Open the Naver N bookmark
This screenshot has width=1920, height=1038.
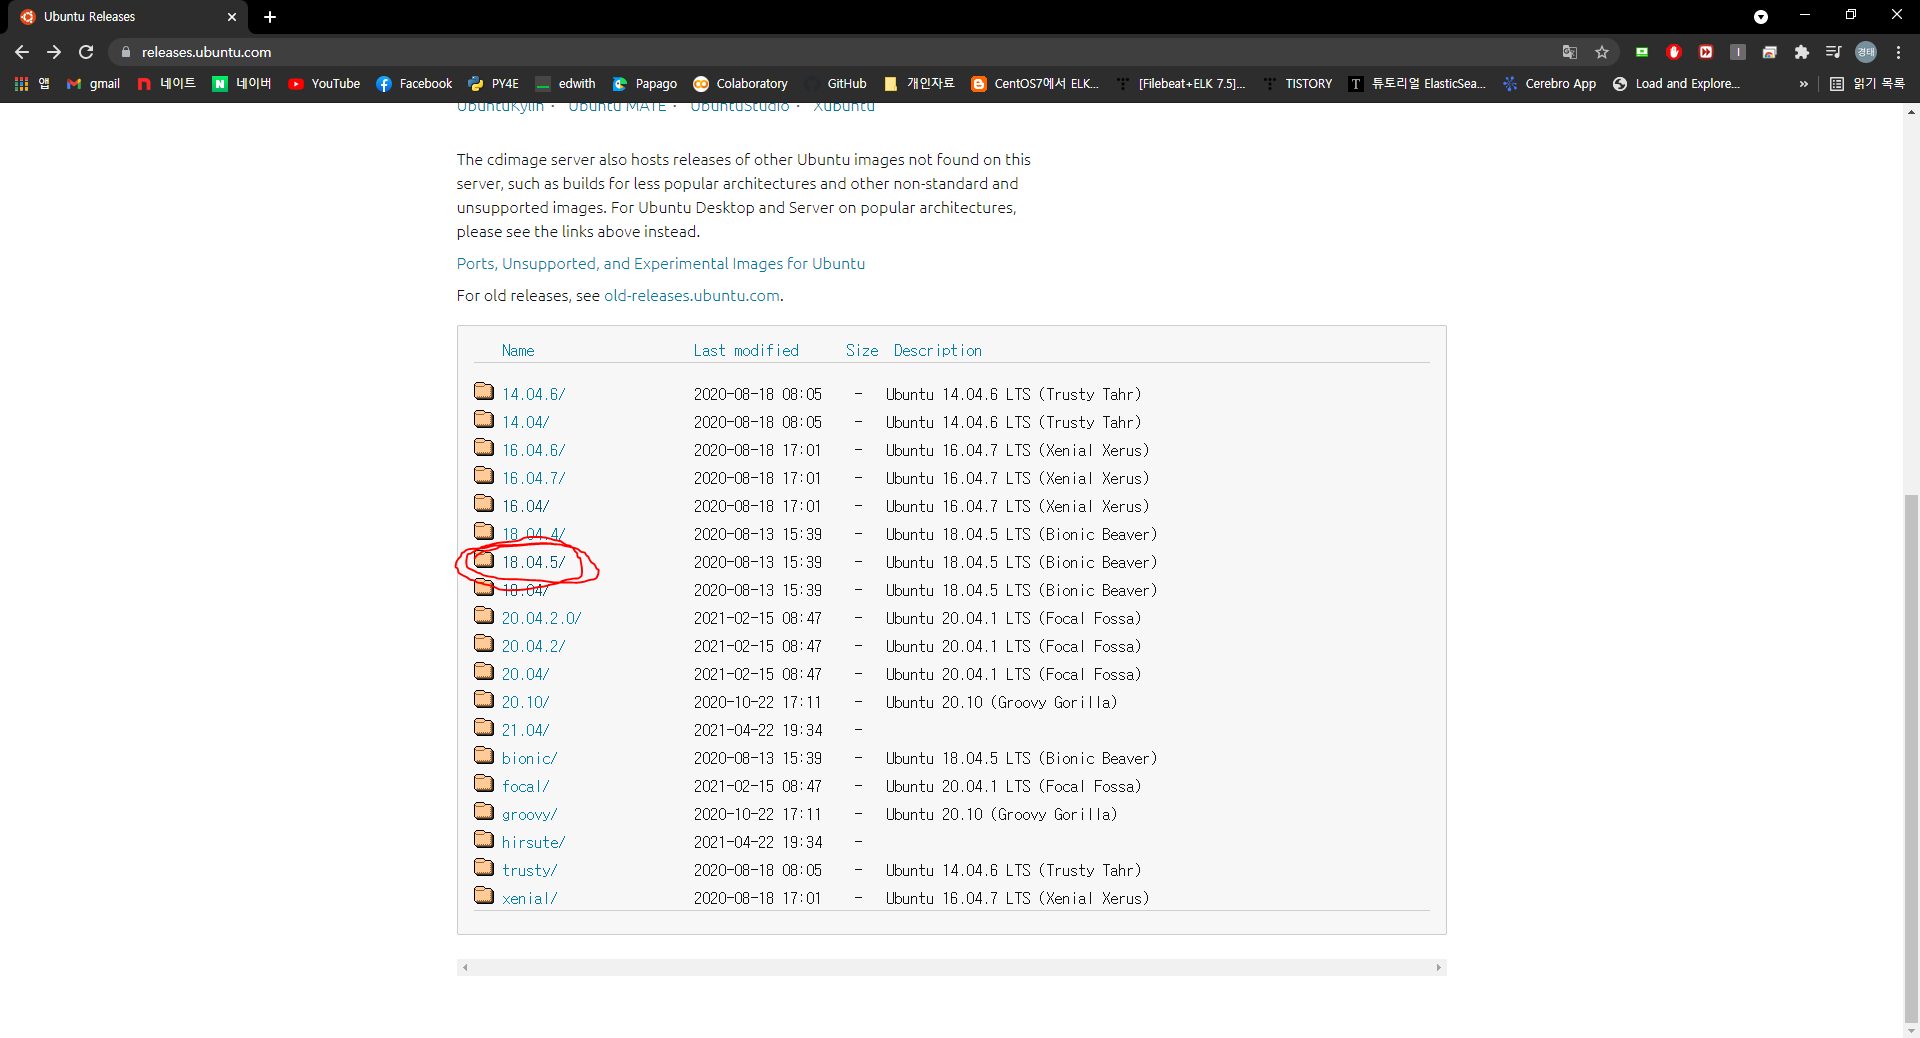[241, 84]
